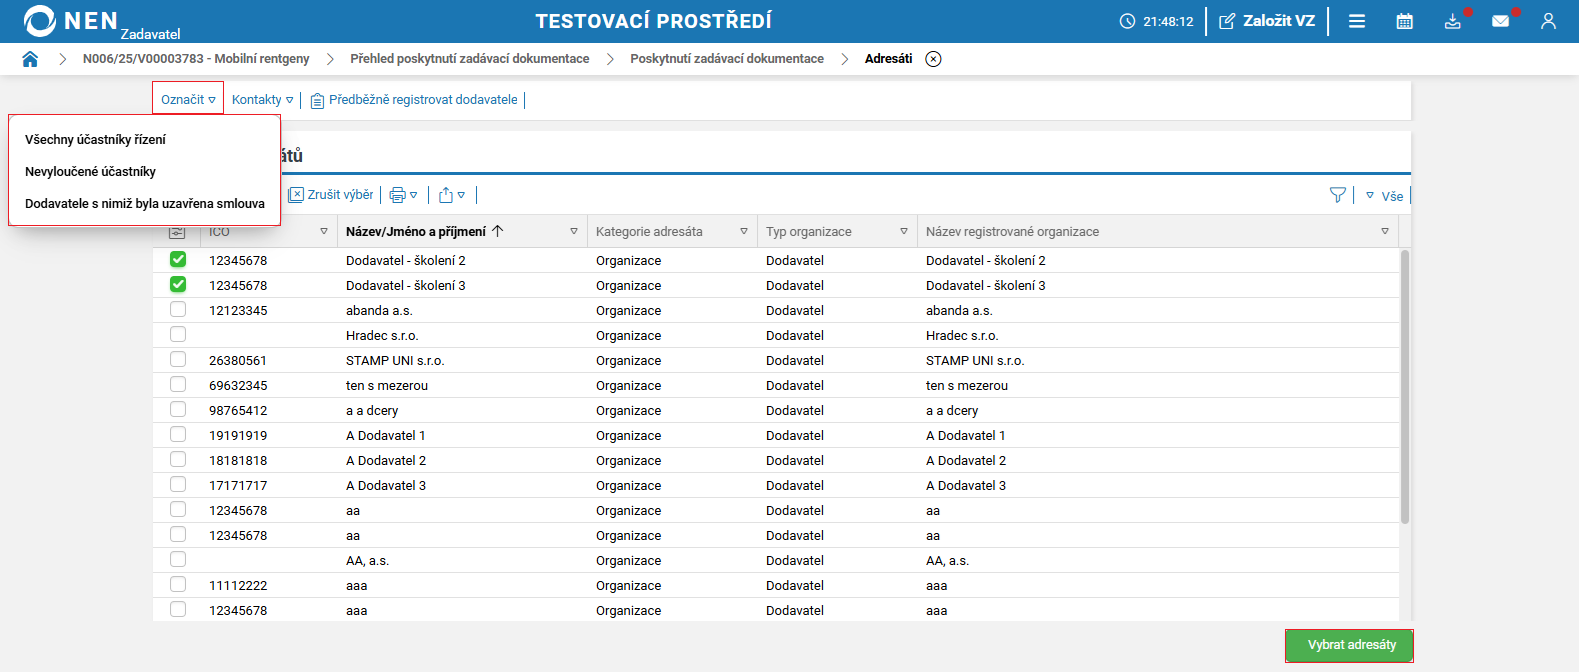1579x672 pixels.
Task: Open Kategorie adresáta column filter arrow
Action: (x=744, y=231)
